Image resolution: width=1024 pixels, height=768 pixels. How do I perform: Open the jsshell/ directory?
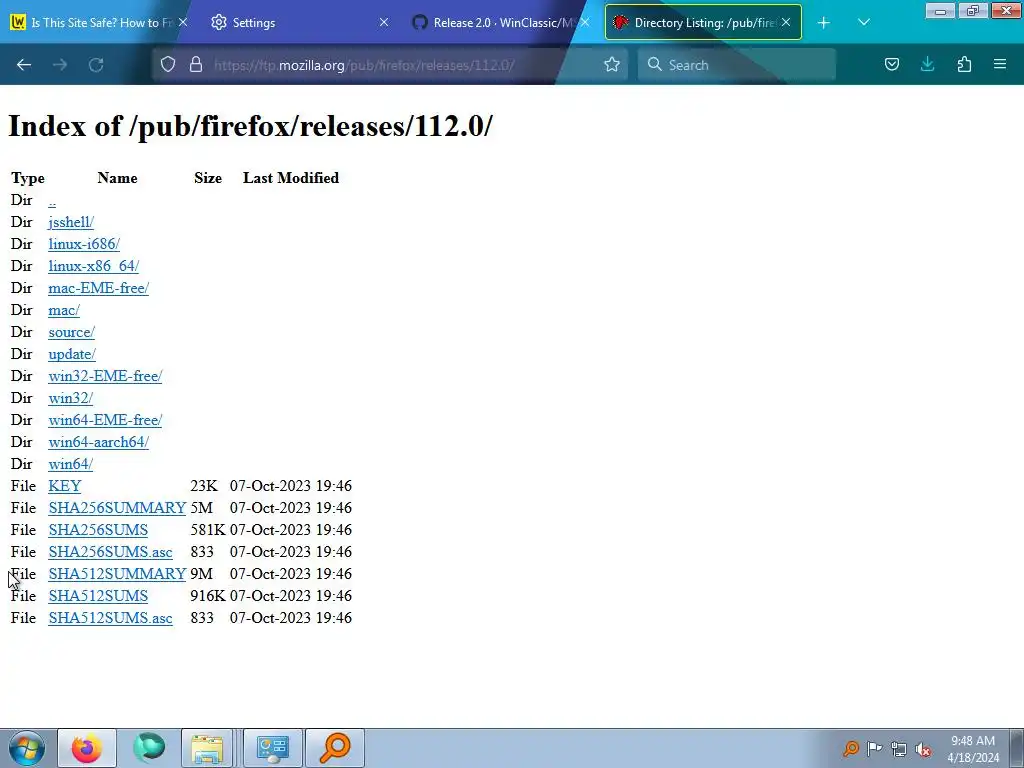click(x=71, y=222)
